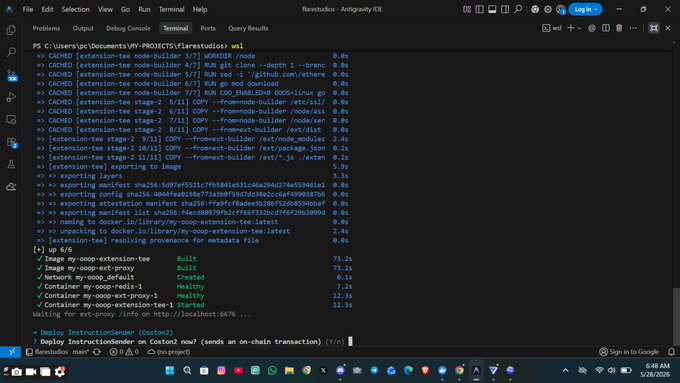Open the cloud icon view in the activity bar
680x383 pixels.
(x=11, y=187)
